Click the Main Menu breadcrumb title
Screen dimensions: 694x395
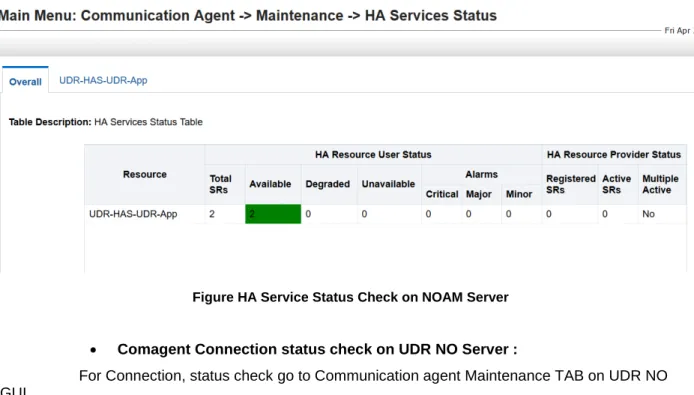[248, 15]
